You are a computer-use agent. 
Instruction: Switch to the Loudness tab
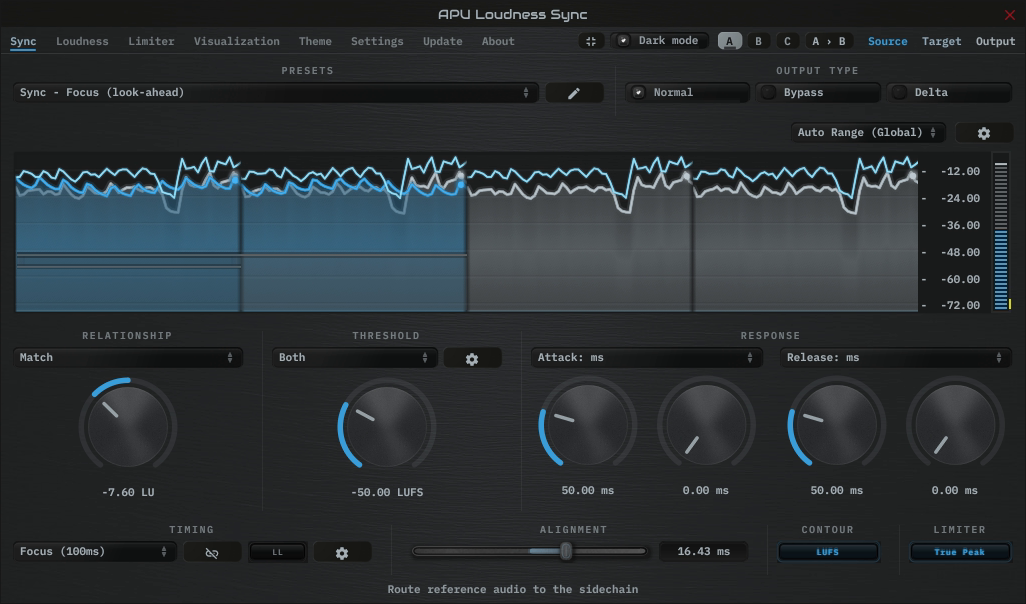pyautogui.click(x=82, y=41)
